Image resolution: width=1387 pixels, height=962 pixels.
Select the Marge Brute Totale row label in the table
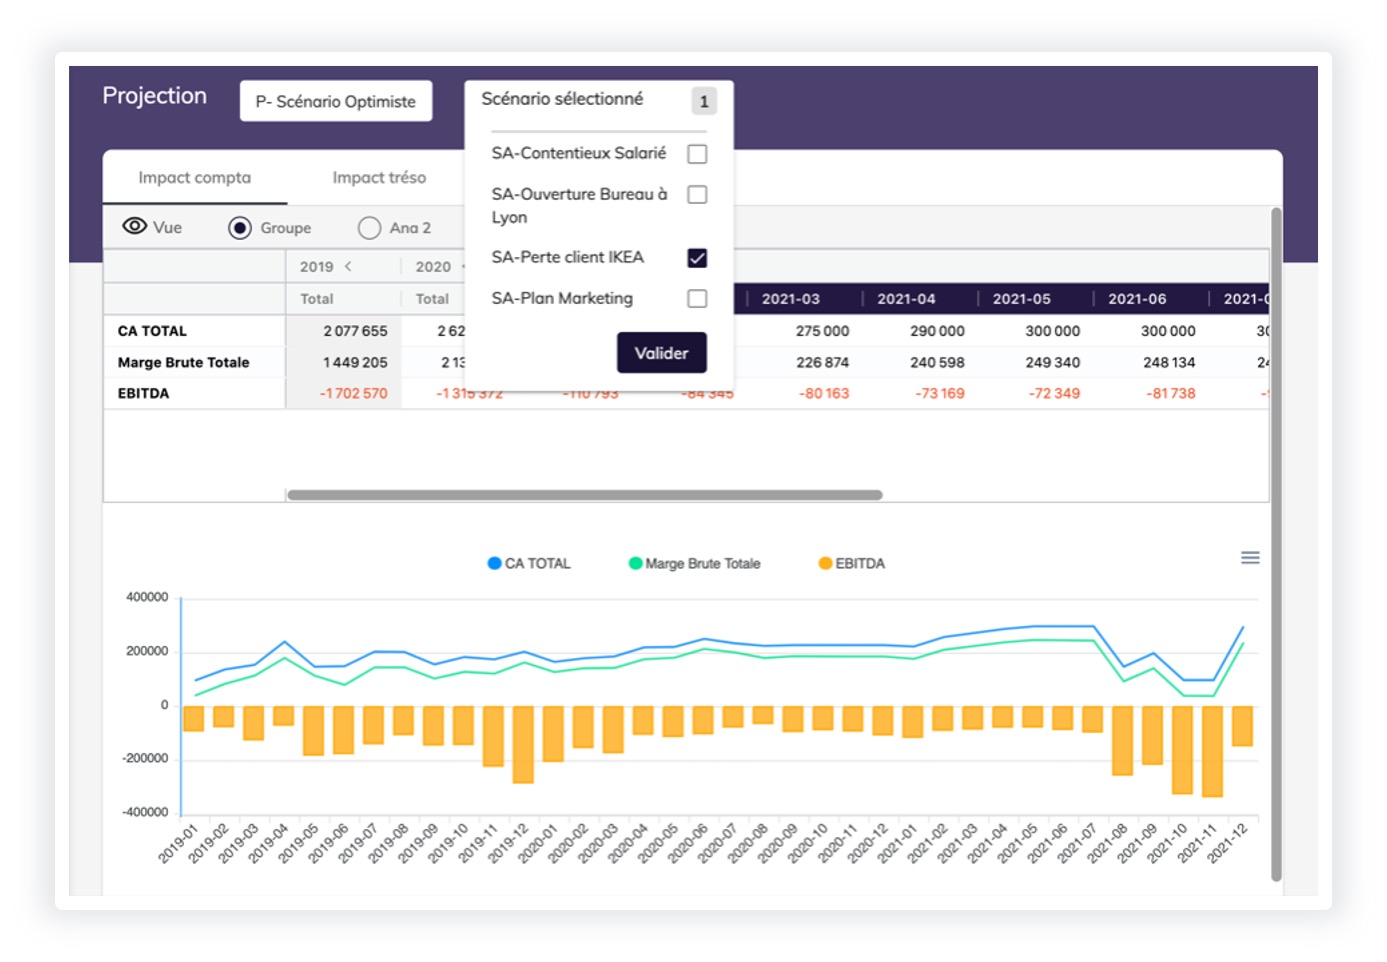point(184,362)
